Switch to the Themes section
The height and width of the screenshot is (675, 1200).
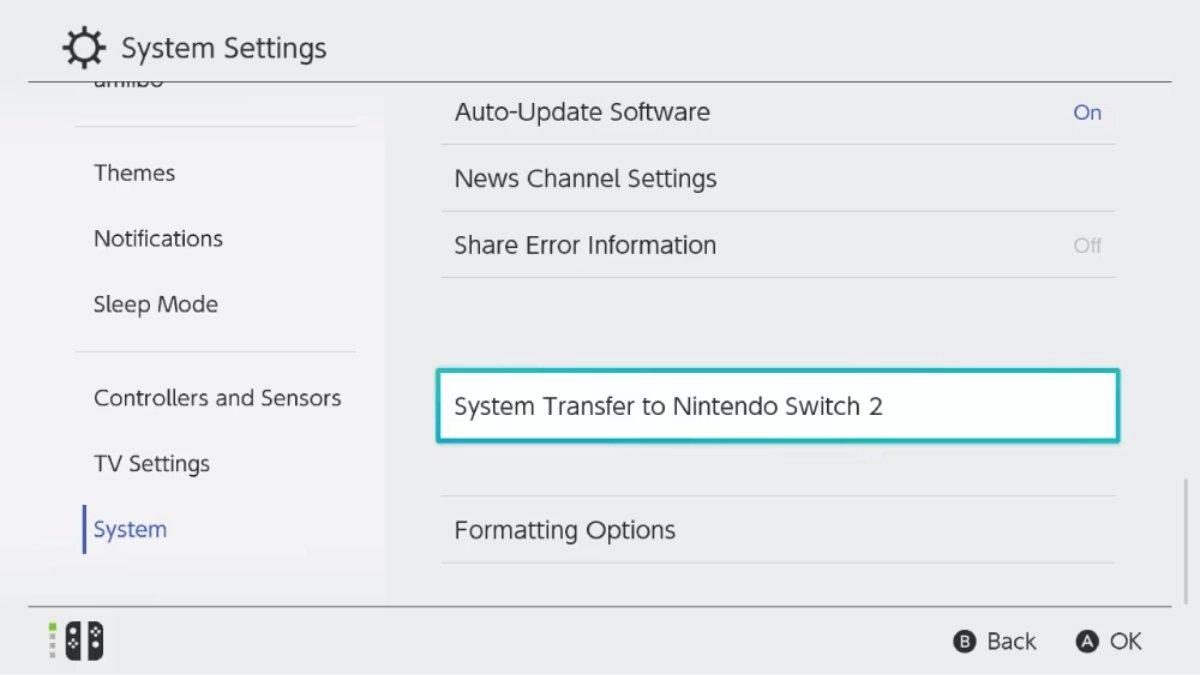[134, 172]
